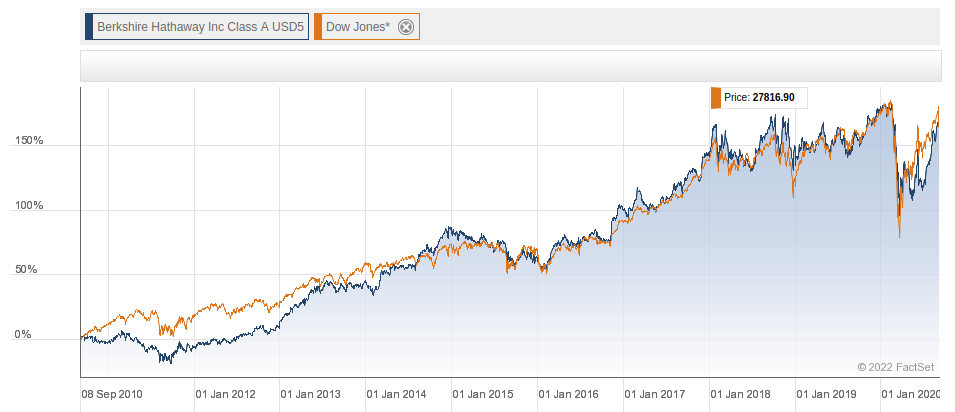
Task: Select the Berkshire Hathaway Inc Class A legend tag
Action: click(x=197, y=27)
